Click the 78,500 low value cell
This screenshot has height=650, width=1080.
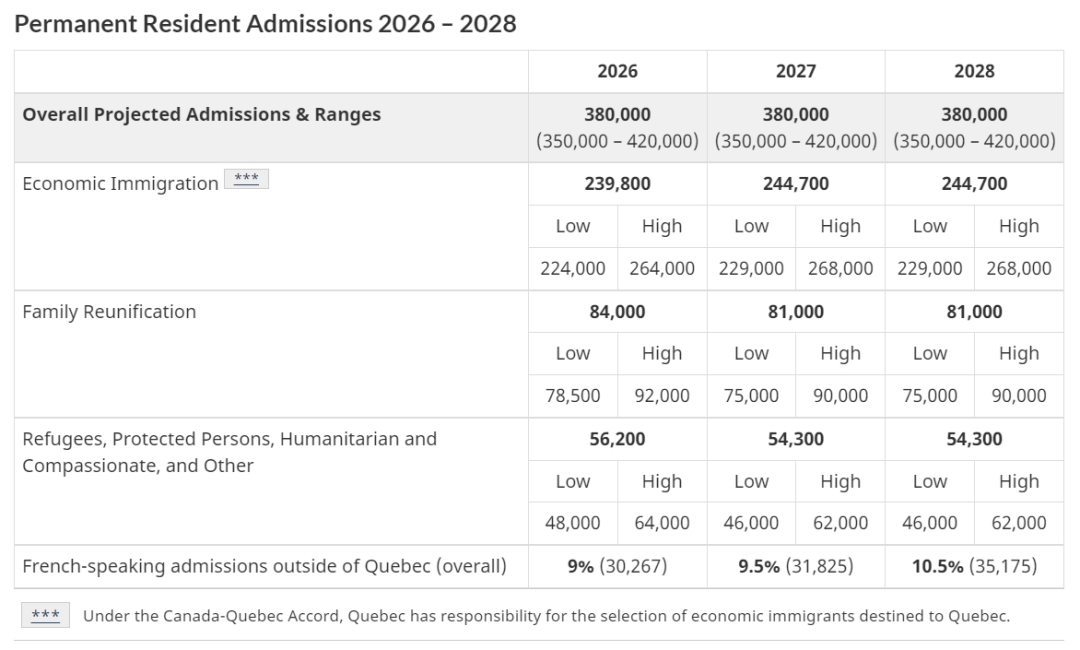(573, 396)
